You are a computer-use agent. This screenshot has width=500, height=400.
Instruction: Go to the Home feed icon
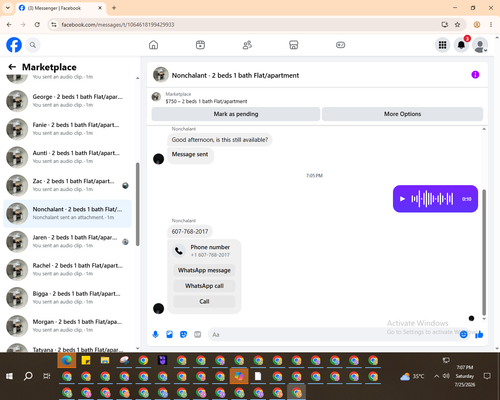(x=153, y=45)
